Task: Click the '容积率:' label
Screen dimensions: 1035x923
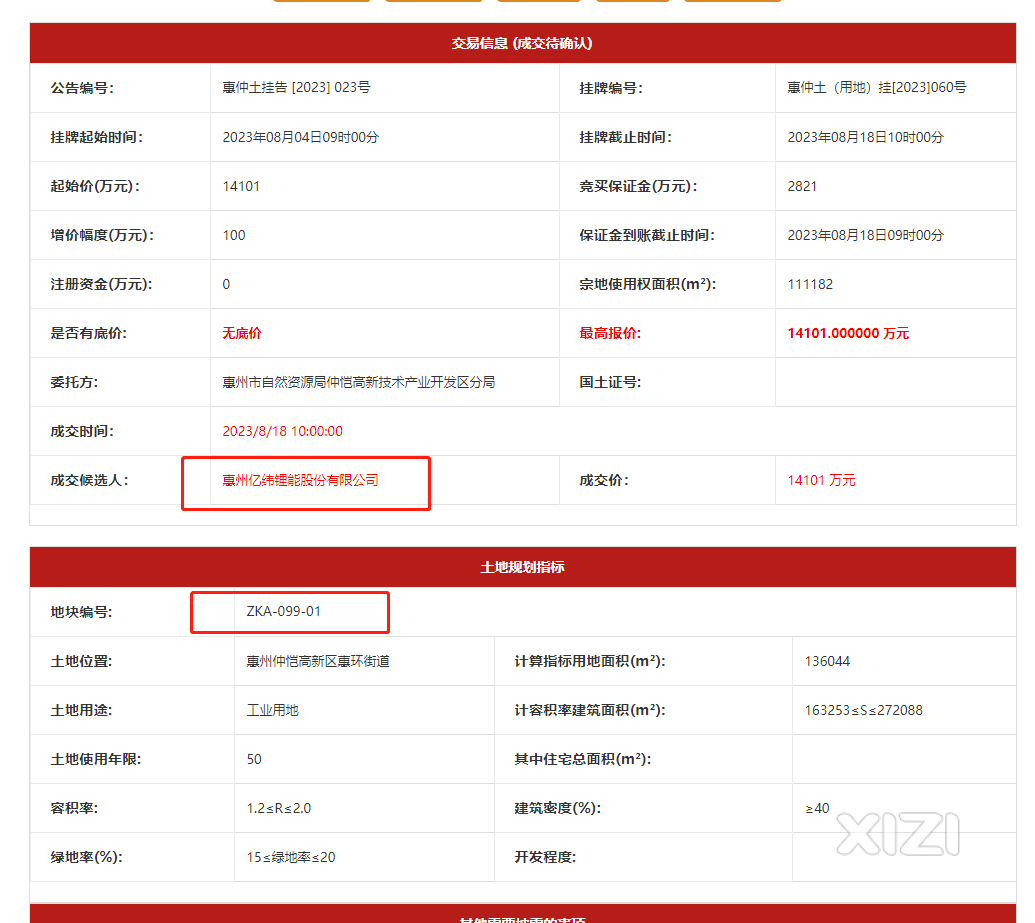Action: pos(75,808)
